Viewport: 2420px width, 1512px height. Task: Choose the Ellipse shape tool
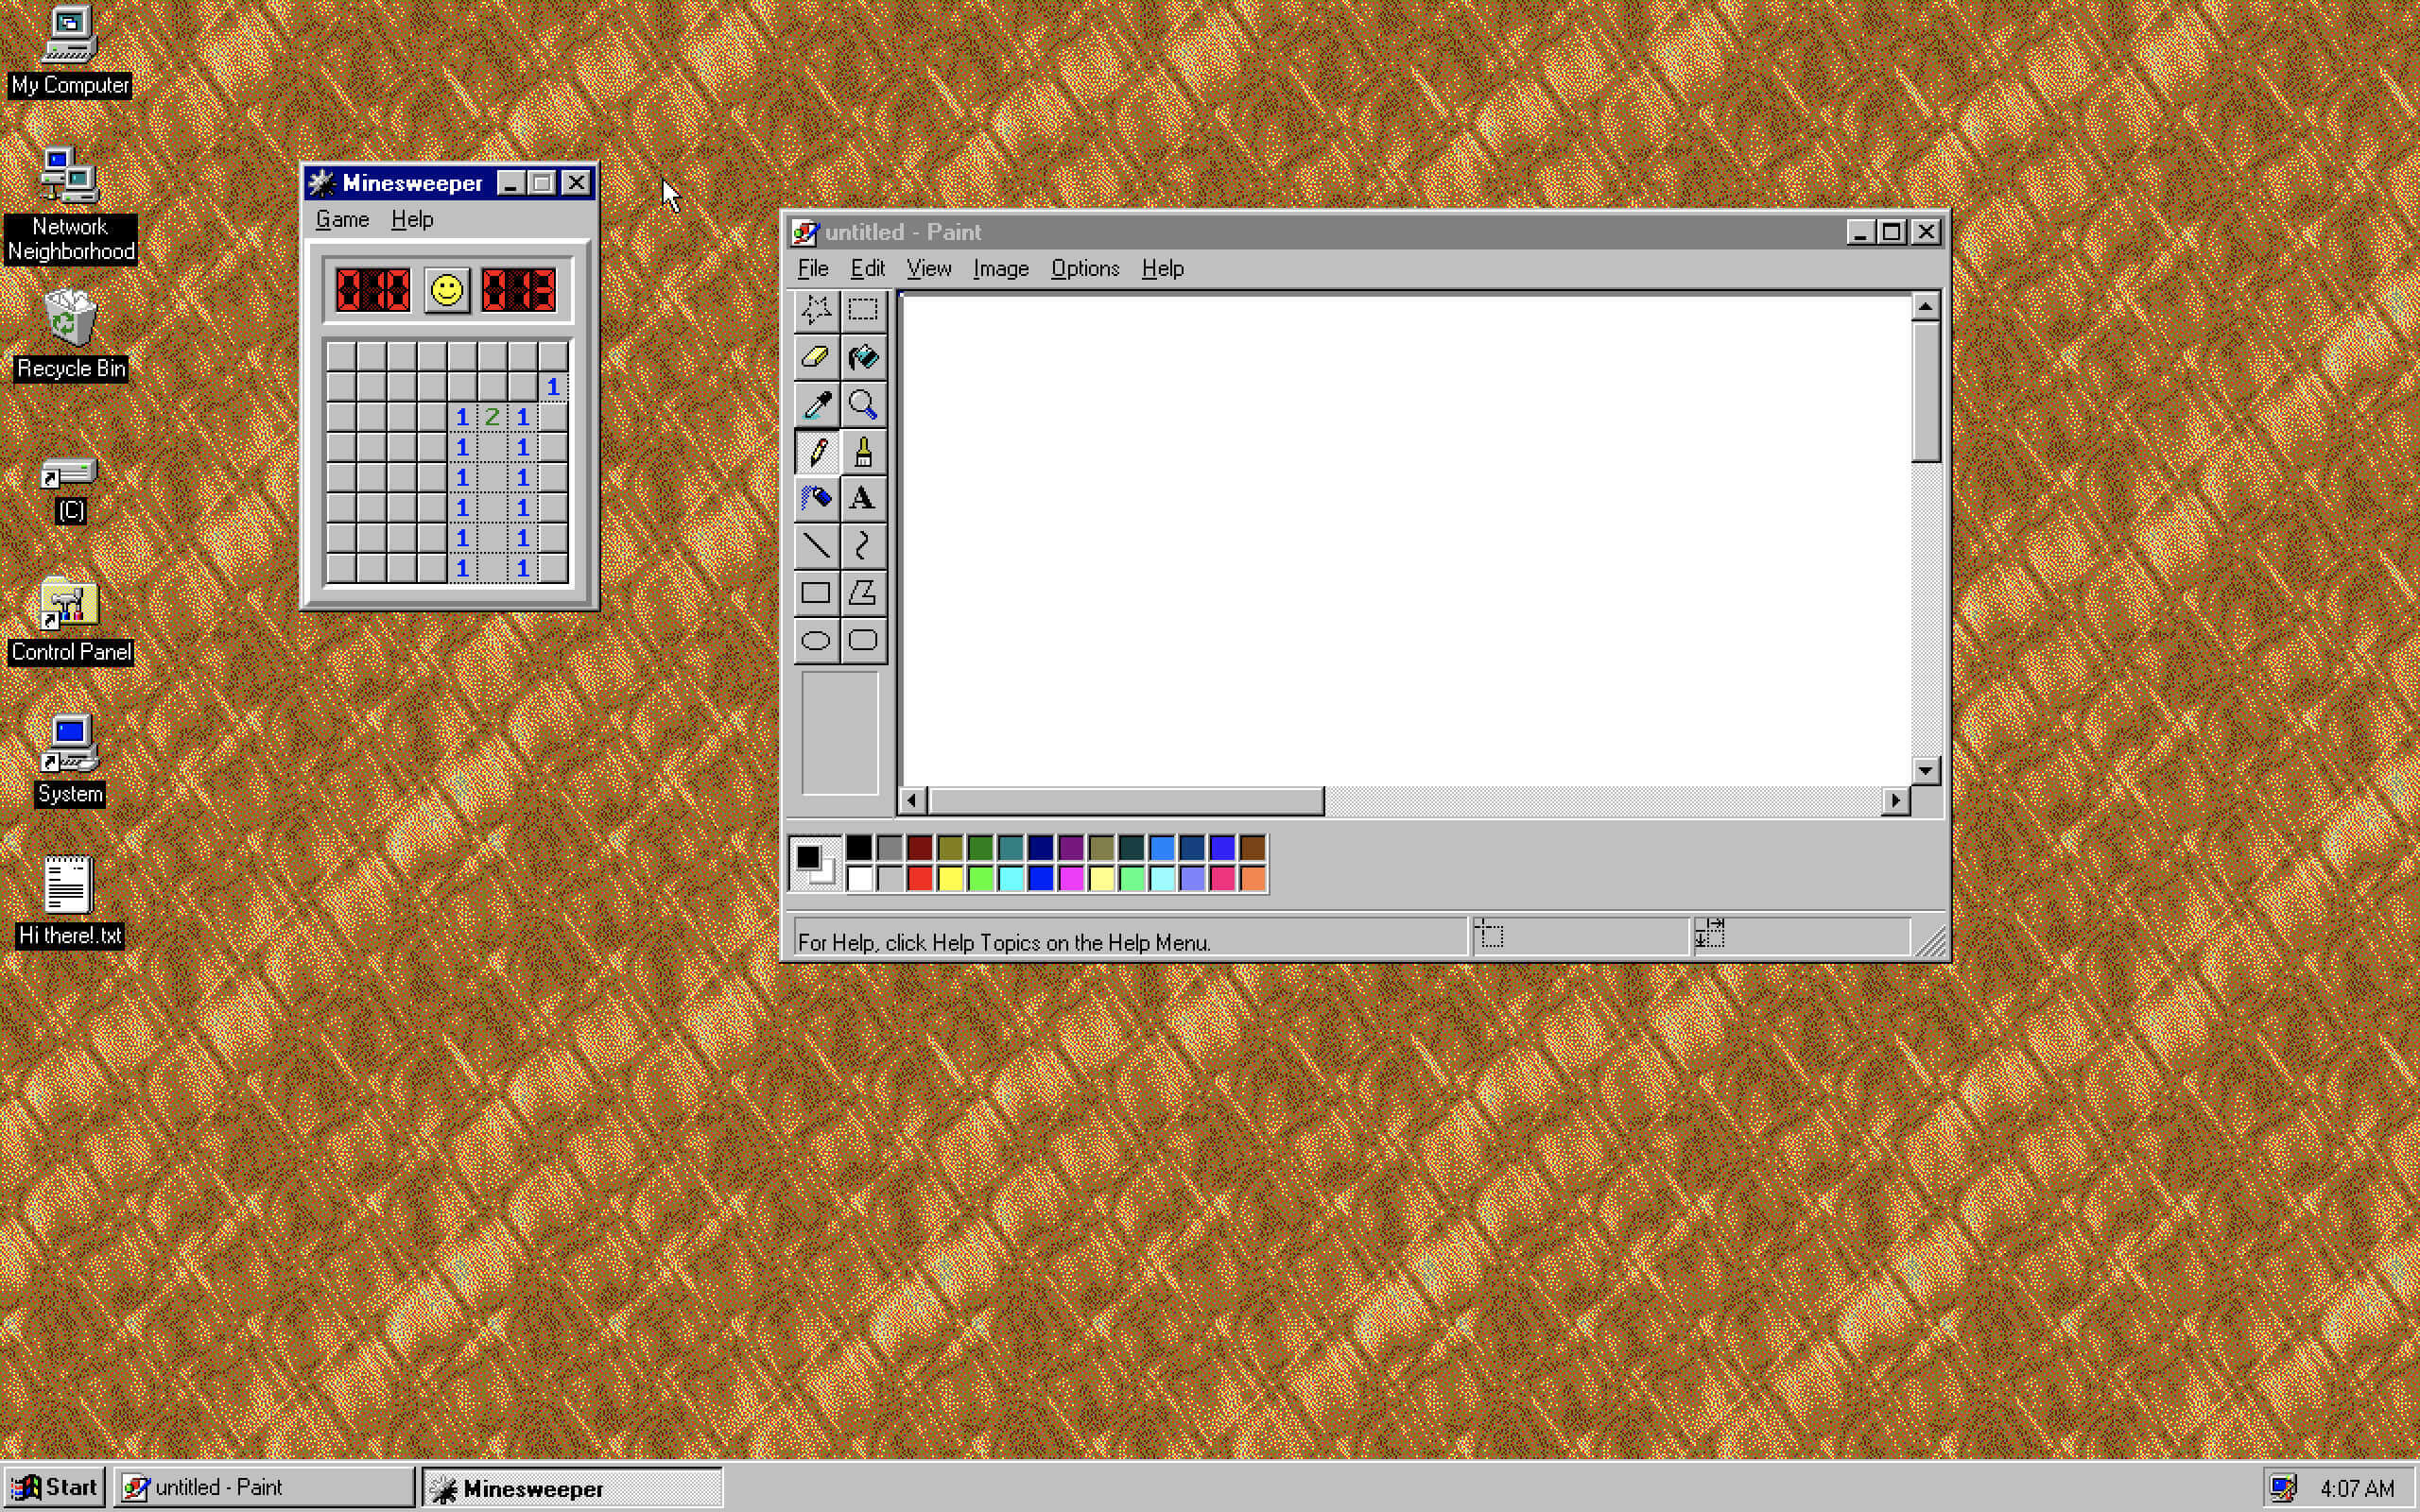[x=816, y=640]
